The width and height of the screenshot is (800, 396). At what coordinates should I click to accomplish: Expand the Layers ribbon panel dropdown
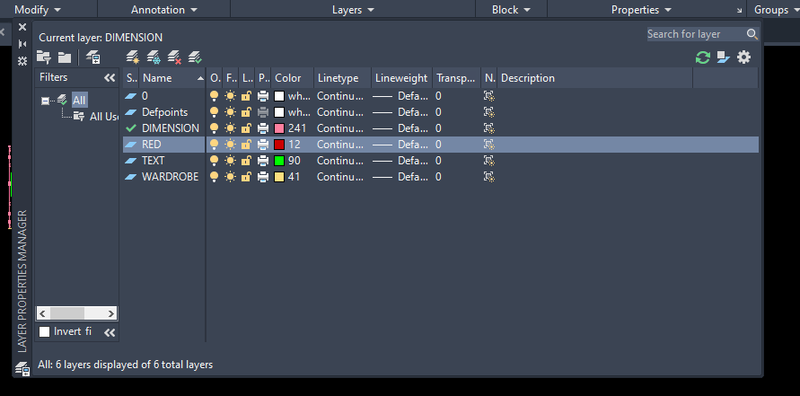pos(353,10)
